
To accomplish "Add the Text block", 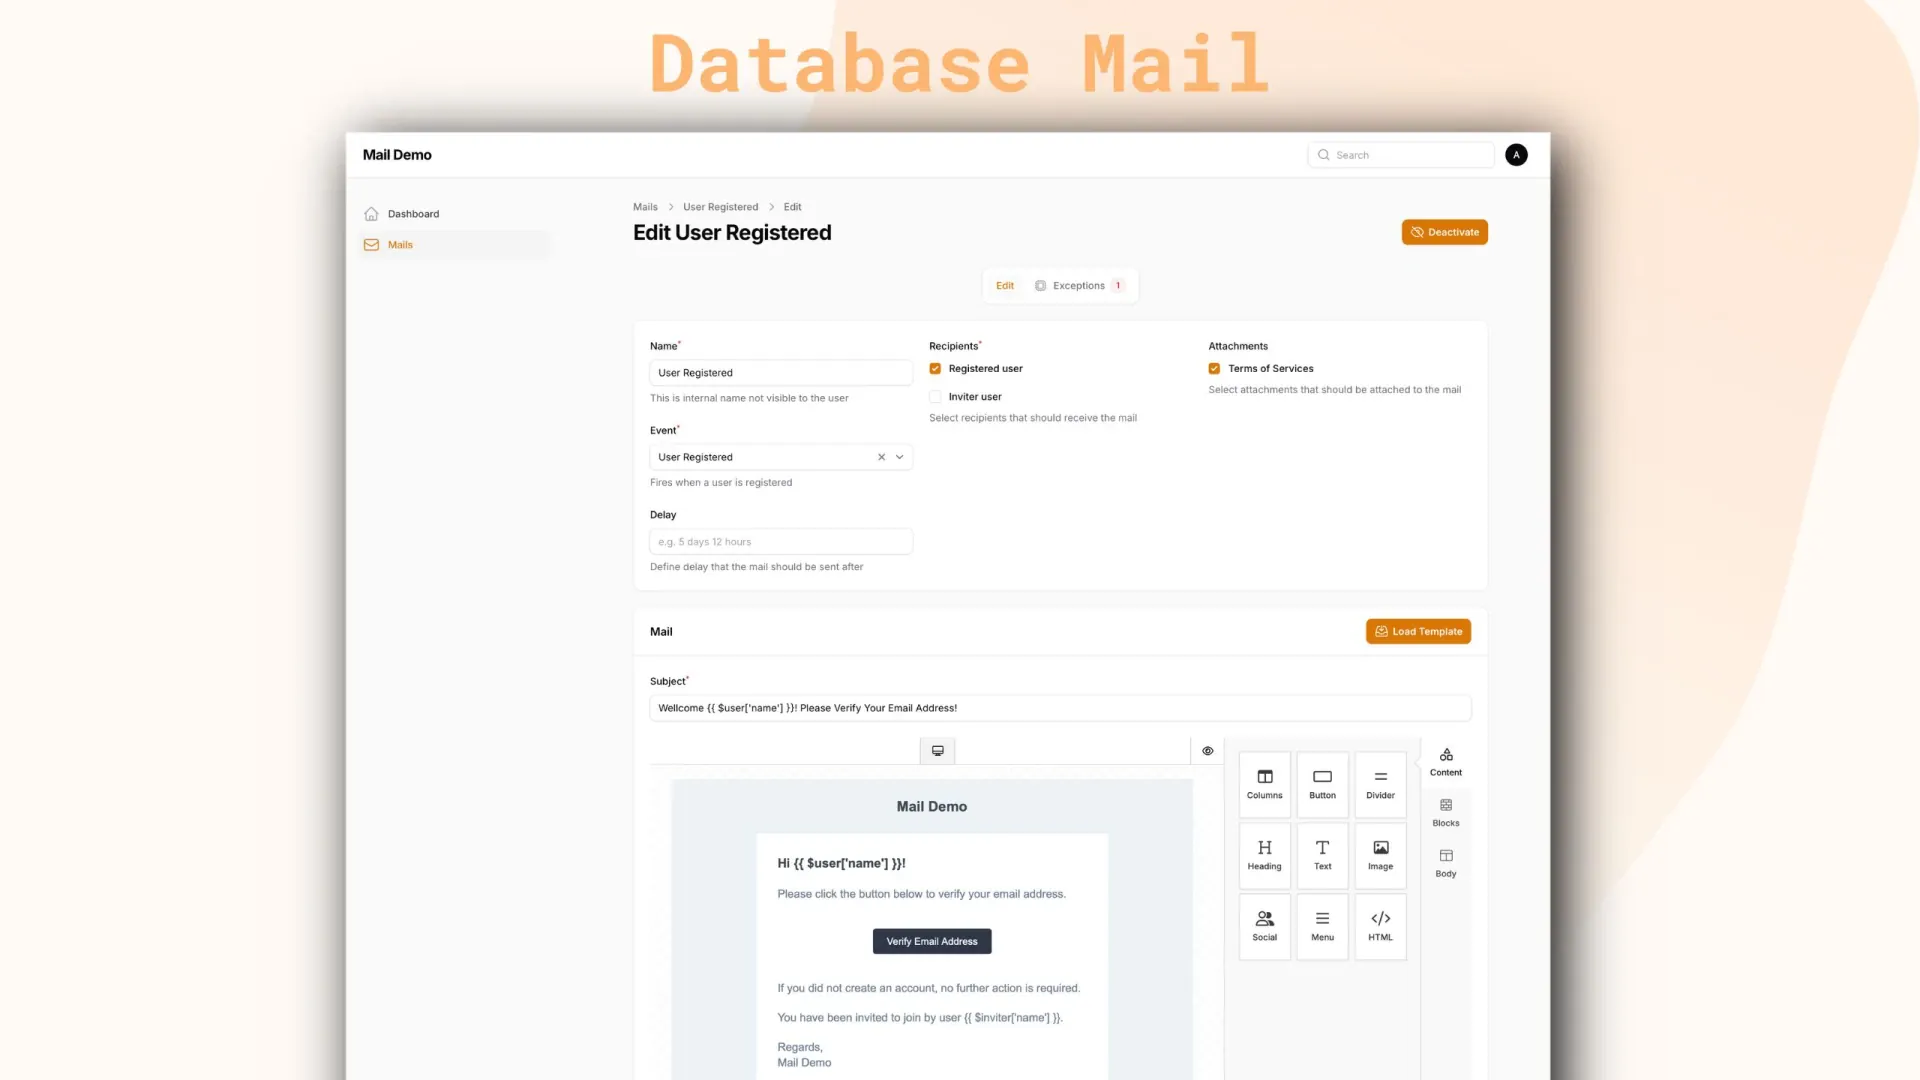I will pos(1322,855).
